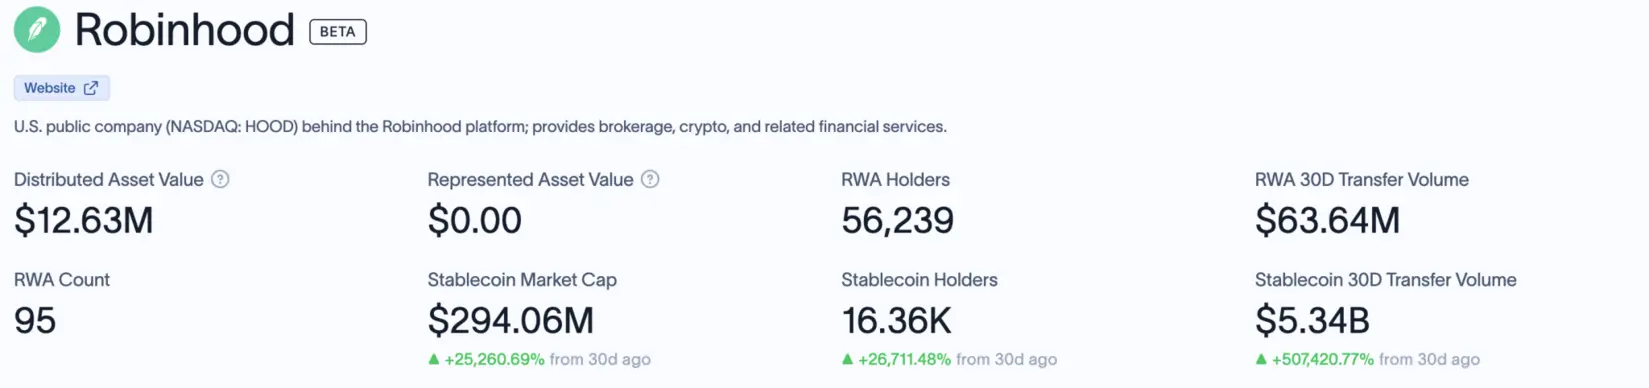
Task: Click the BETA badge next to Robinhood
Action: pos(338,32)
